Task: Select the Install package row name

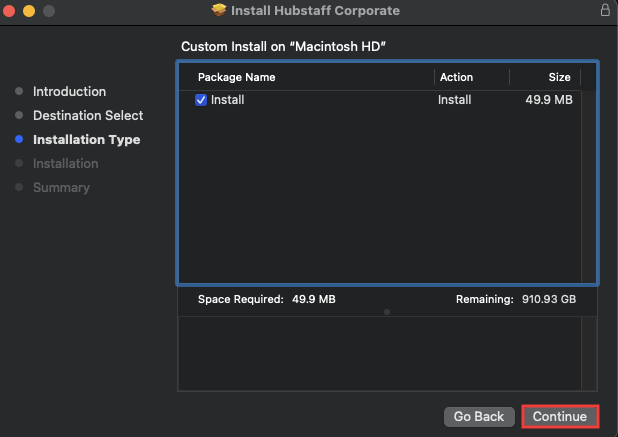Action: [227, 100]
